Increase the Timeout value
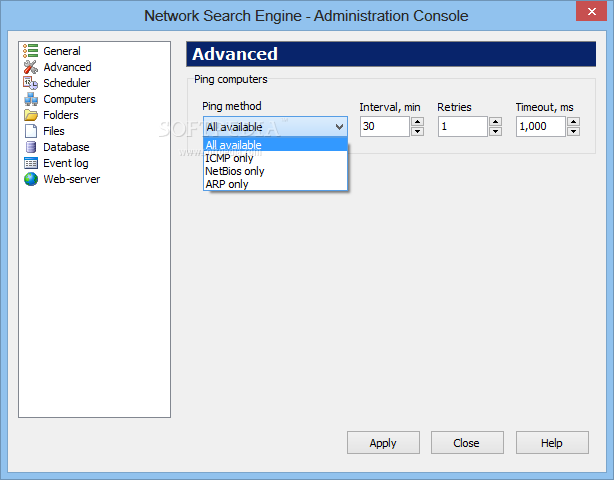This screenshot has width=614, height=480. (x=573, y=122)
